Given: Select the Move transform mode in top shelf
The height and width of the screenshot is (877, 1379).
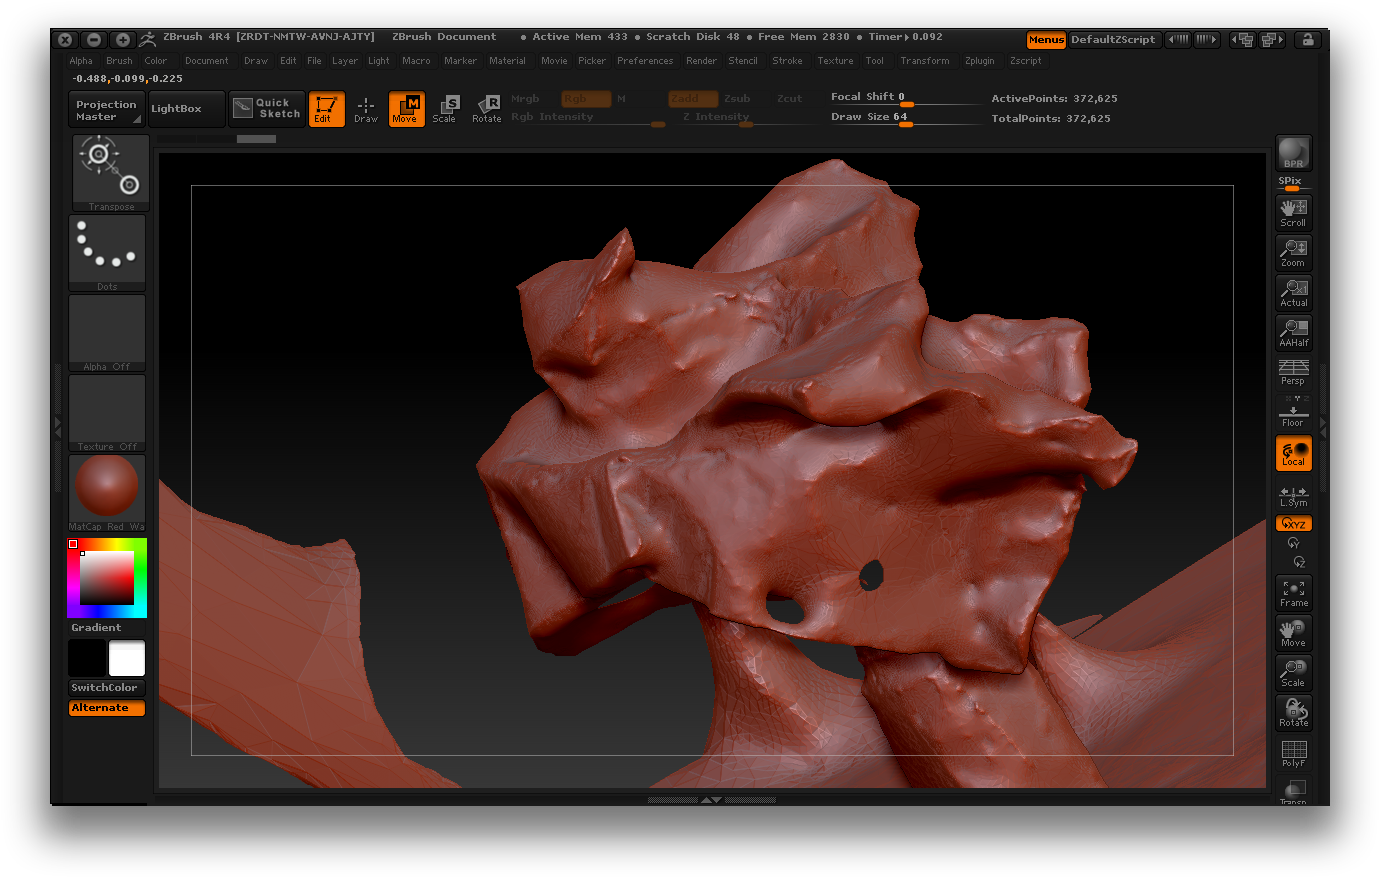Looking at the screenshot, I should tap(406, 109).
